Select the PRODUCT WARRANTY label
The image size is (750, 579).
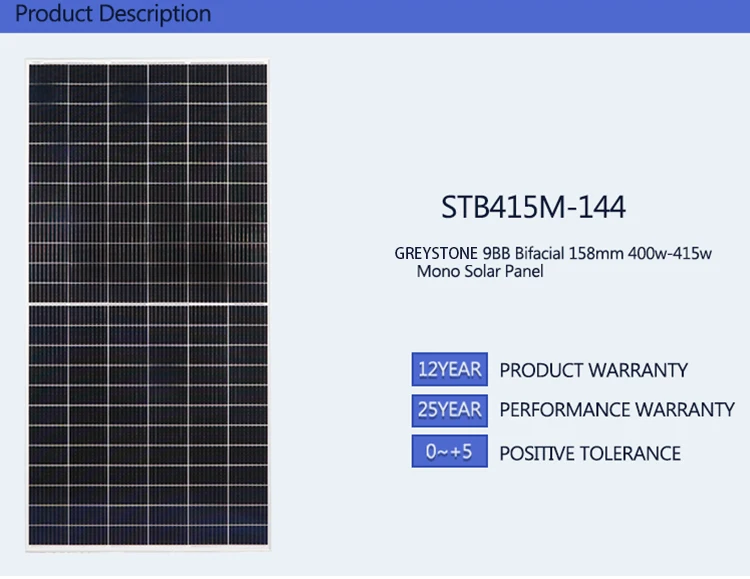coord(593,370)
